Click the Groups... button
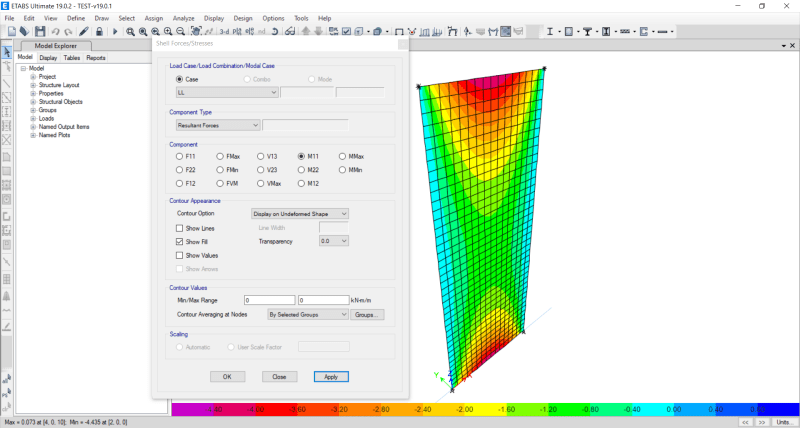Image resolution: width=800 pixels, height=428 pixels. [x=367, y=315]
